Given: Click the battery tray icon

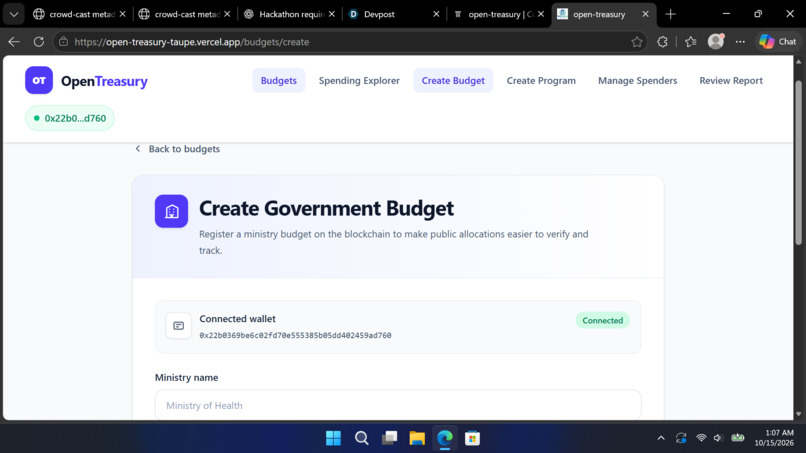Looking at the screenshot, I should [738, 438].
